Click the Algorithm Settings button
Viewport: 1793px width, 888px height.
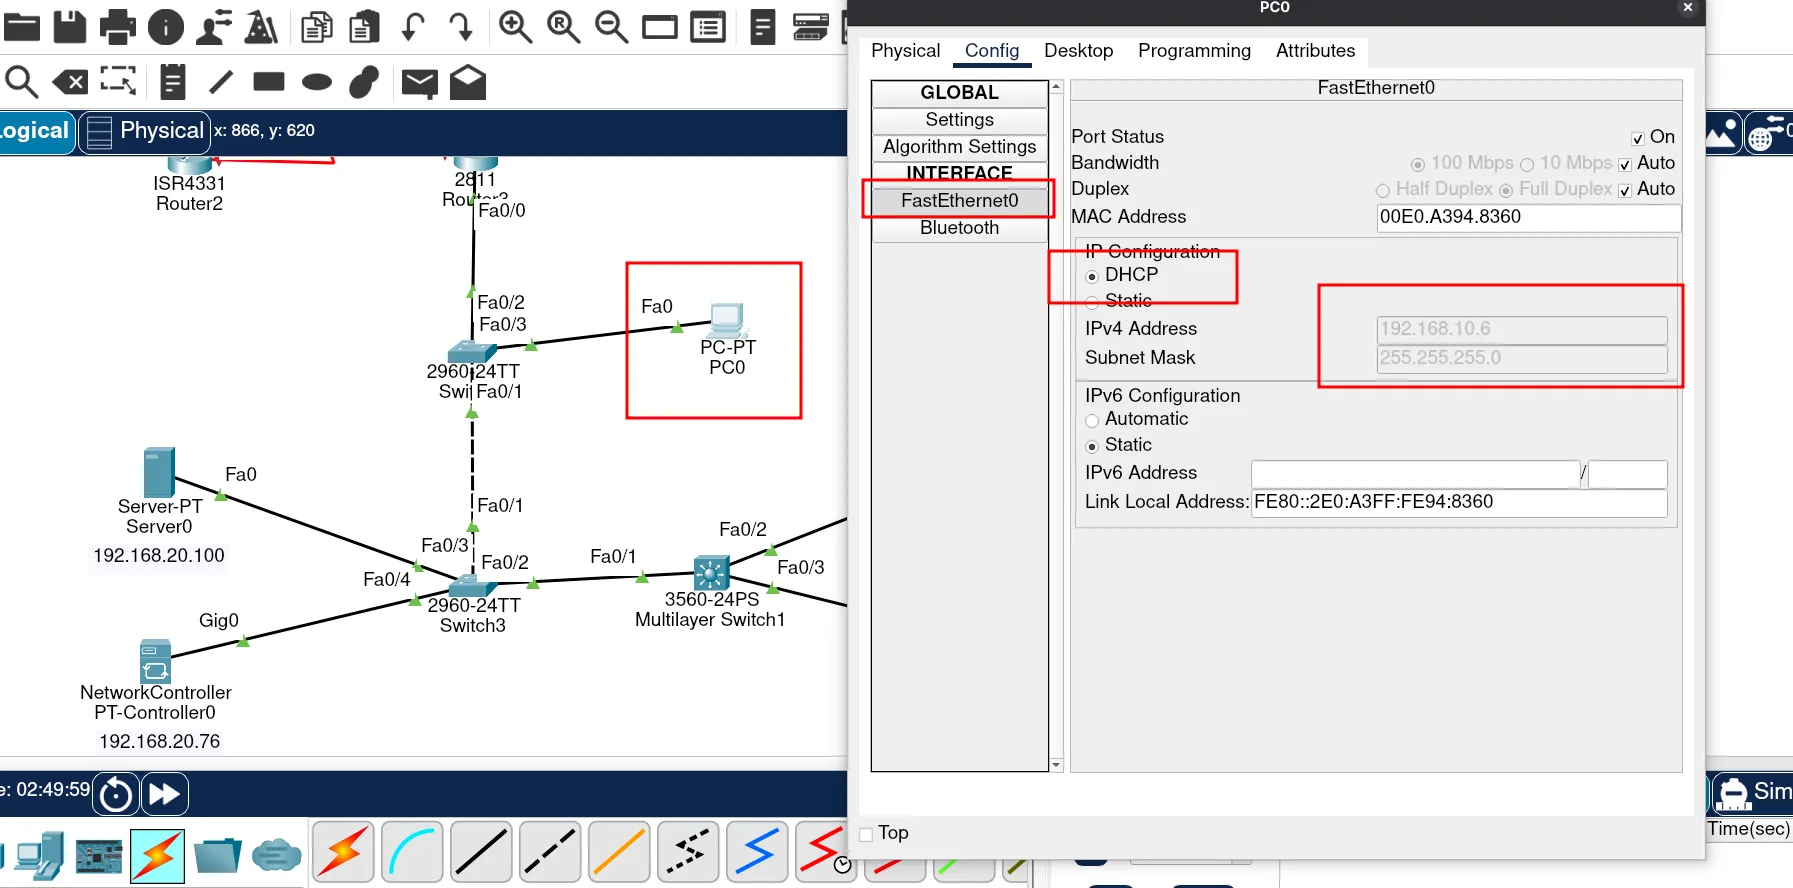(x=959, y=147)
